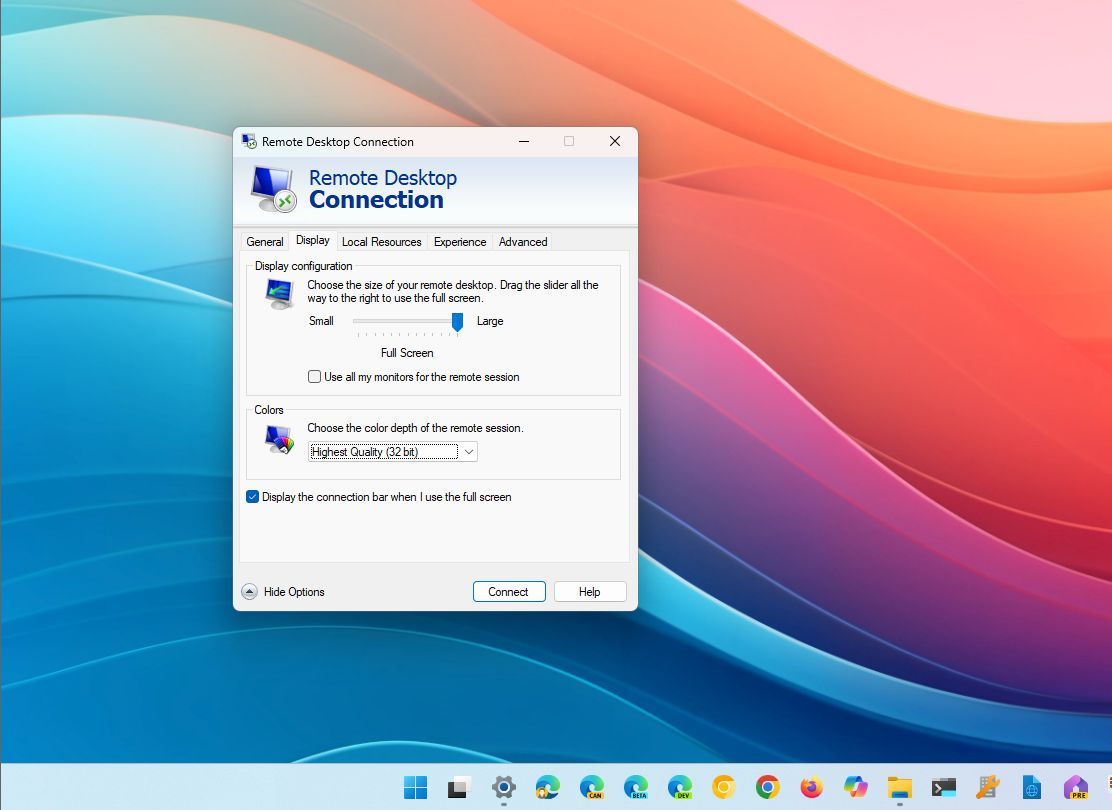The width and height of the screenshot is (1112, 810).
Task: Uncheck "Display the connection bar" option
Action: click(253, 497)
